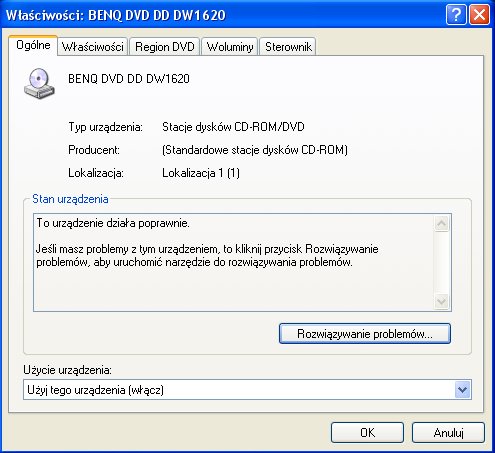Click the window title bar text
The width and height of the screenshot is (495, 453).
[x=116, y=15]
